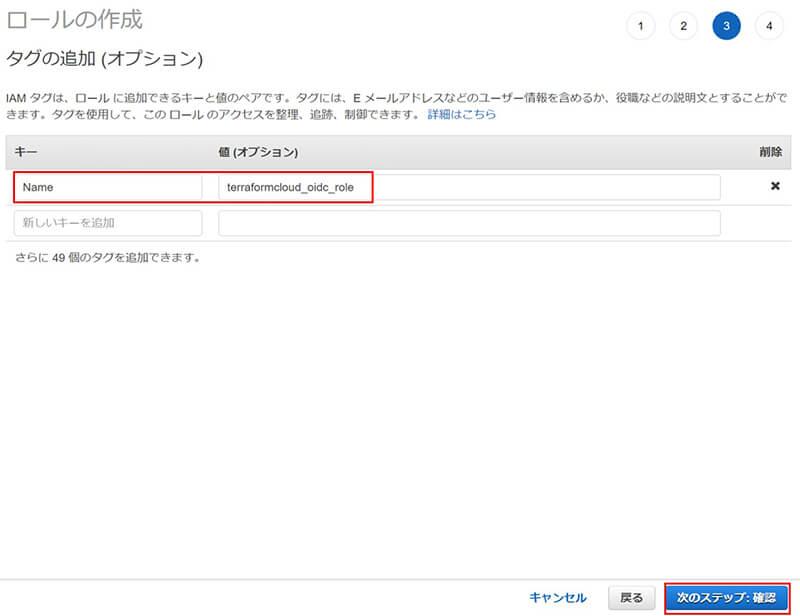This screenshot has height=616, width=800.
Task: Focus the 新しいキーを追加 key field
Action: [x=108, y=223]
